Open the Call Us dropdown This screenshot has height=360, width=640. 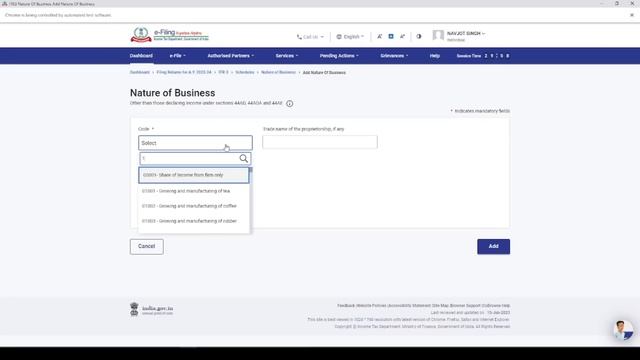pyautogui.click(x=310, y=37)
